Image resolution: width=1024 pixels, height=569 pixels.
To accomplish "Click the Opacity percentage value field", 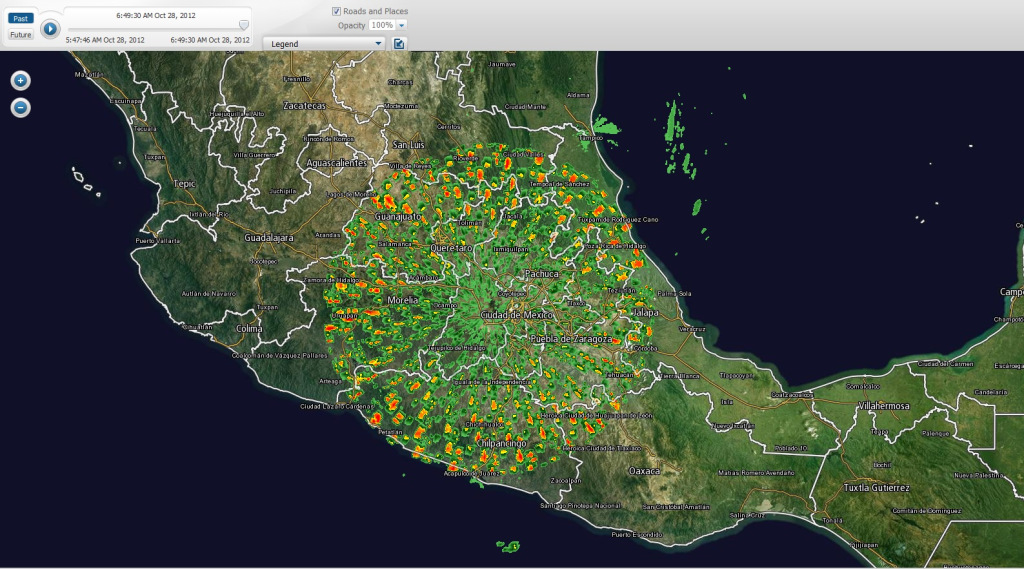I will tap(382, 25).
